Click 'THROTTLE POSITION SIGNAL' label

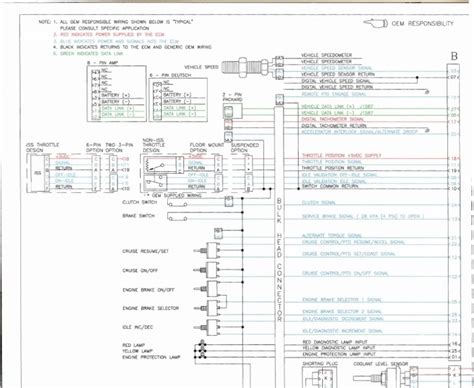[x=332, y=162]
